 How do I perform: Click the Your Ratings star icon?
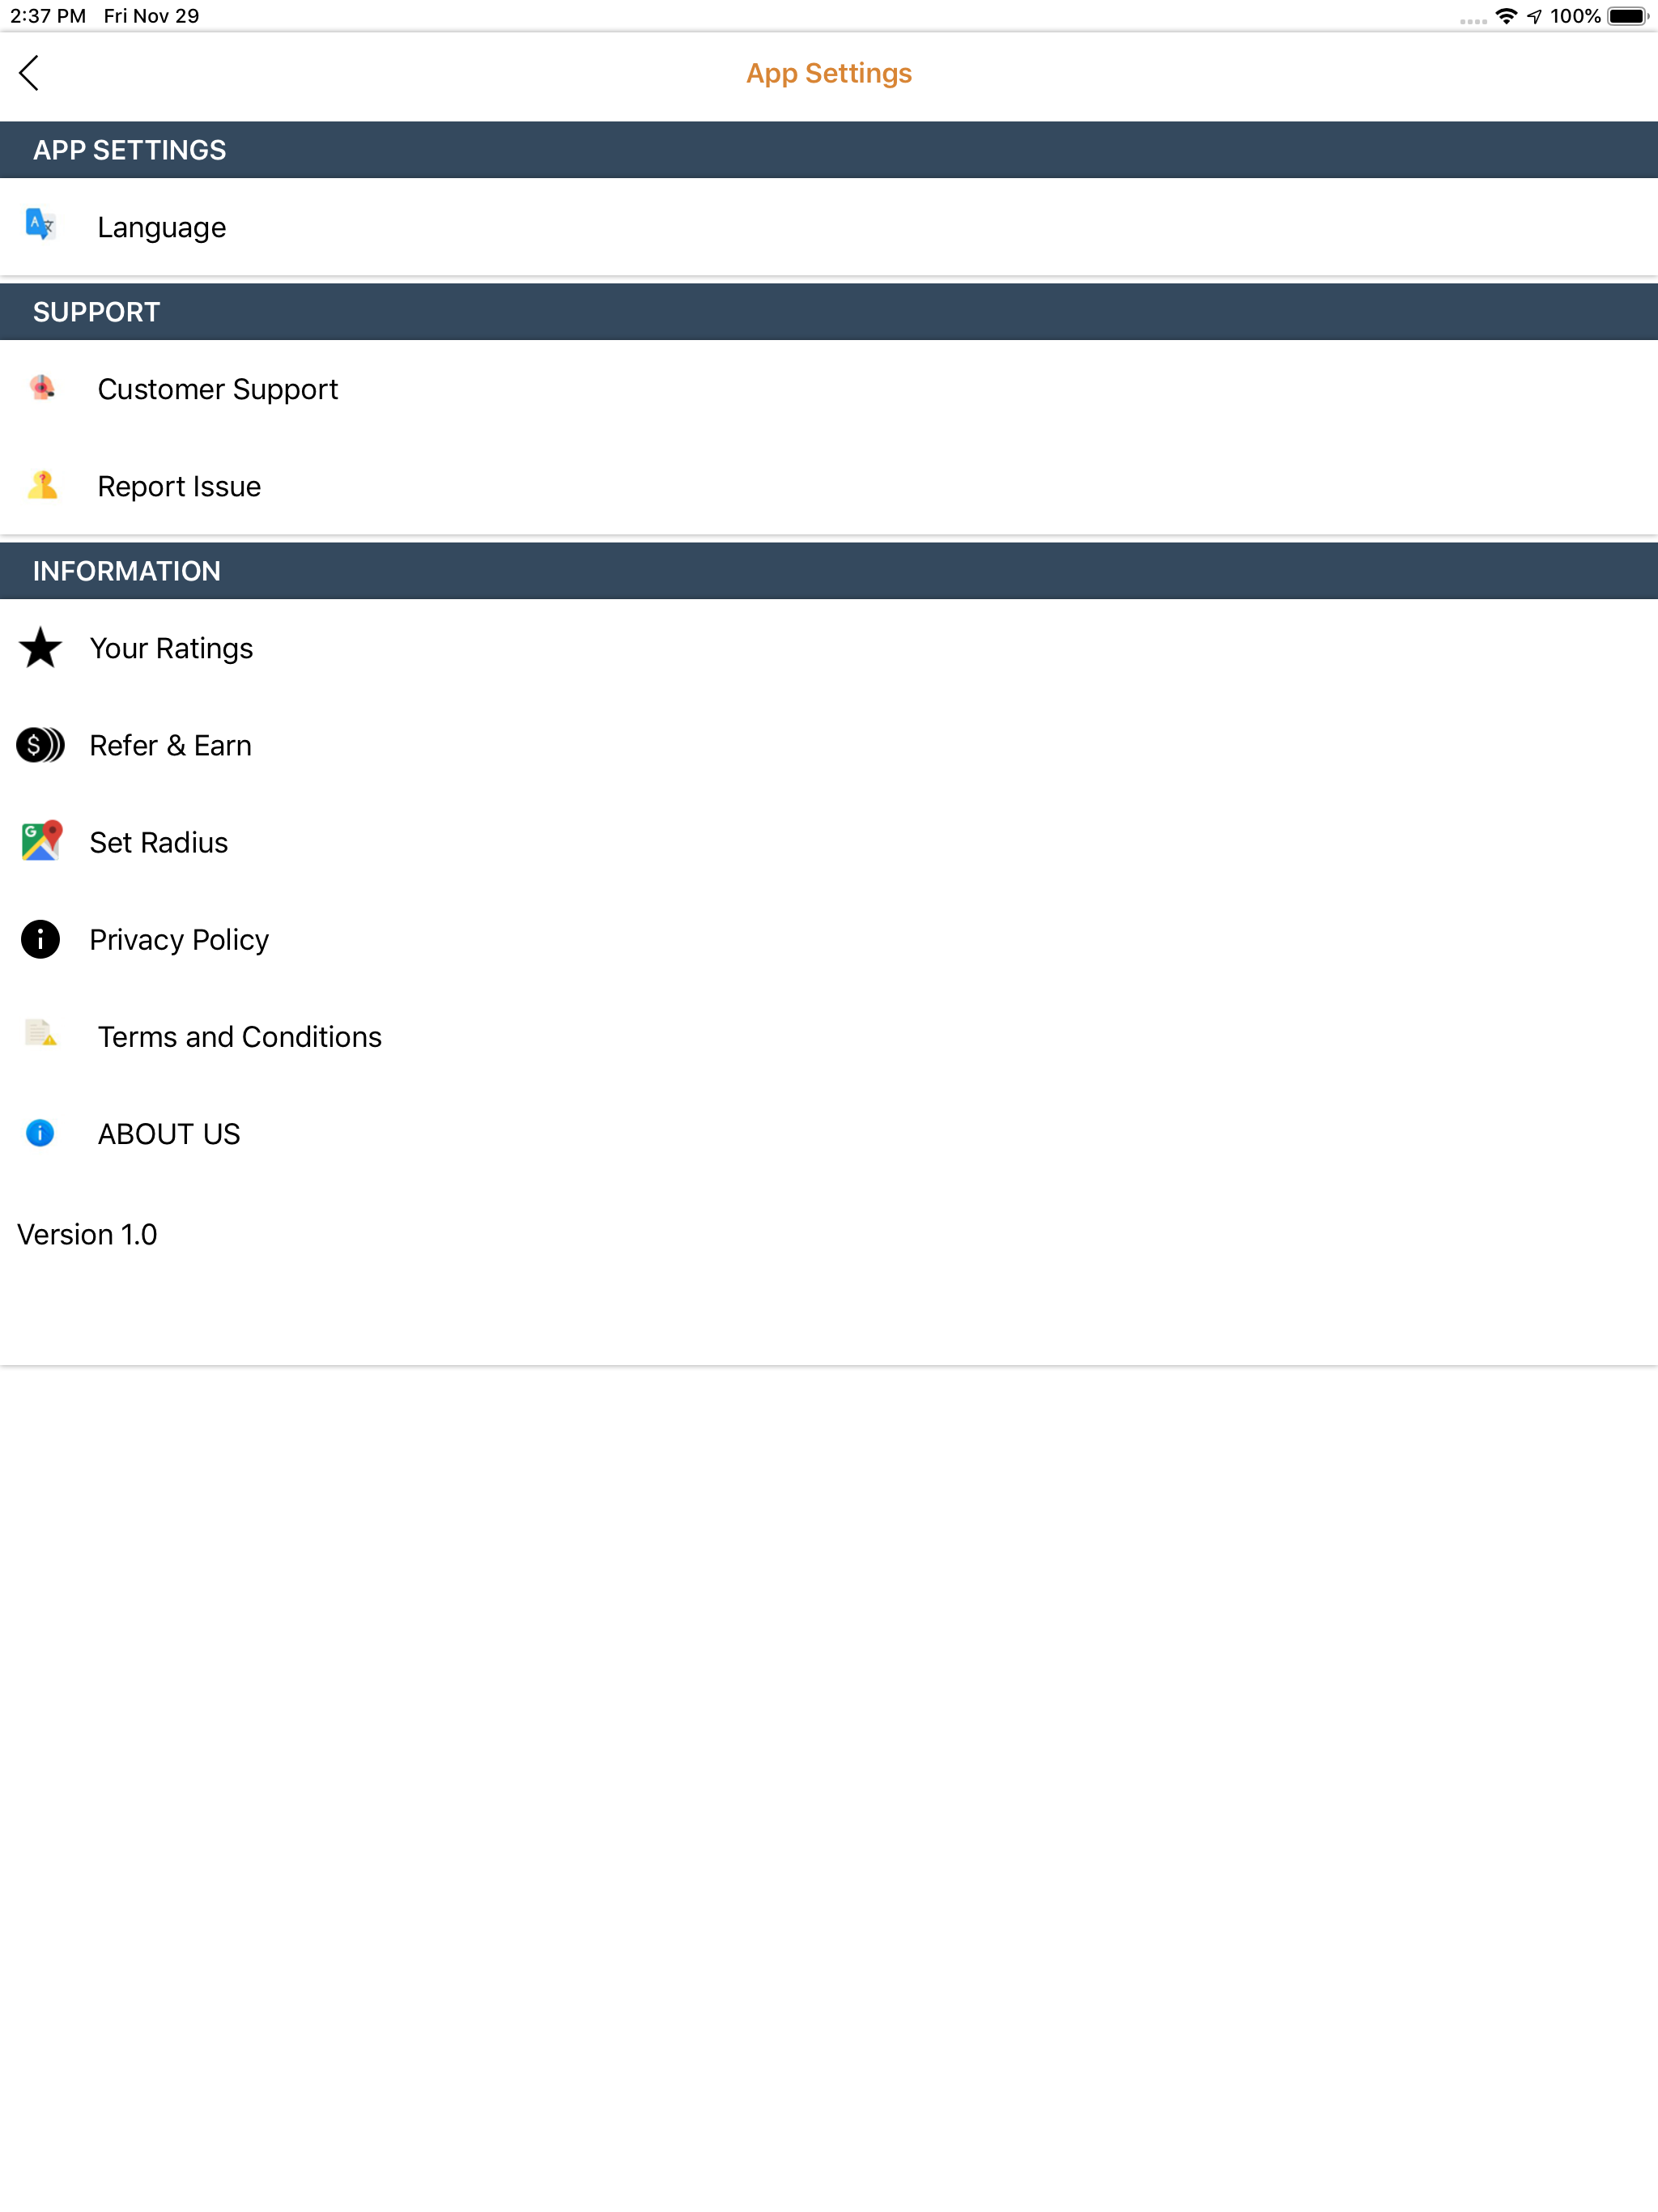click(x=40, y=648)
